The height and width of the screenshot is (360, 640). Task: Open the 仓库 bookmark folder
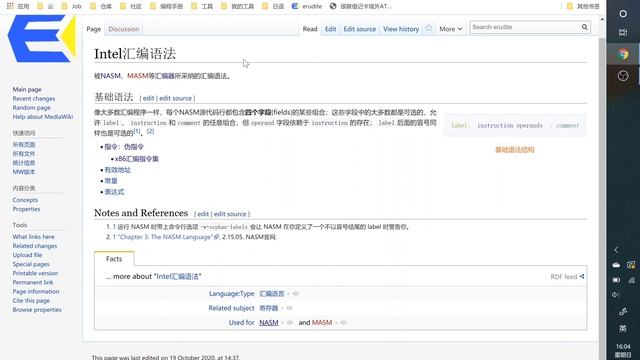101,6
